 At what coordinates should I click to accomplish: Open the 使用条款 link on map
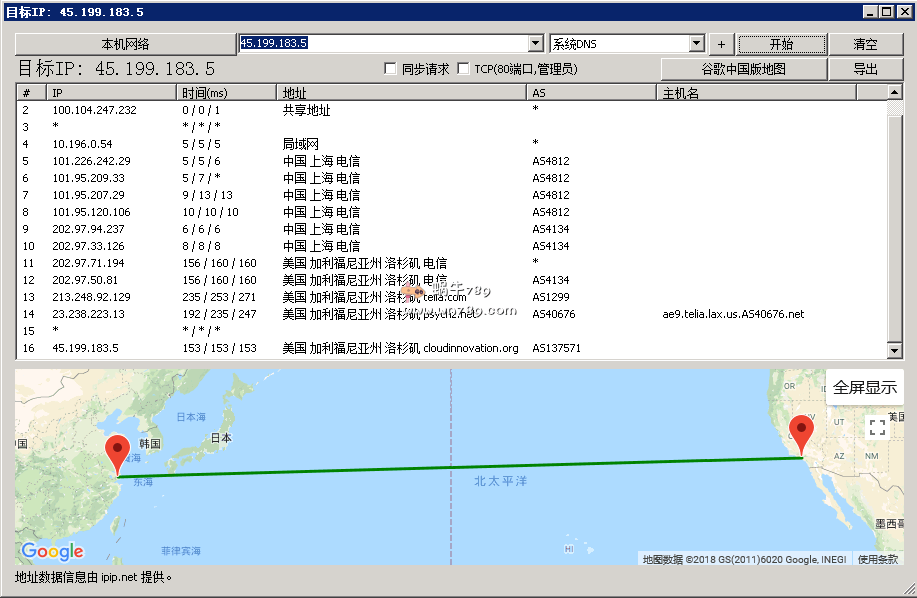(x=878, y=559)
